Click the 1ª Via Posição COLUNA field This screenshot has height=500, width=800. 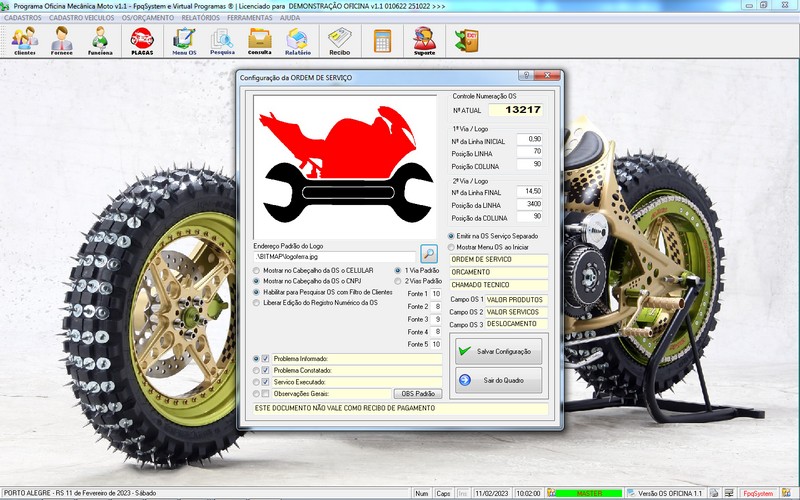530,164
